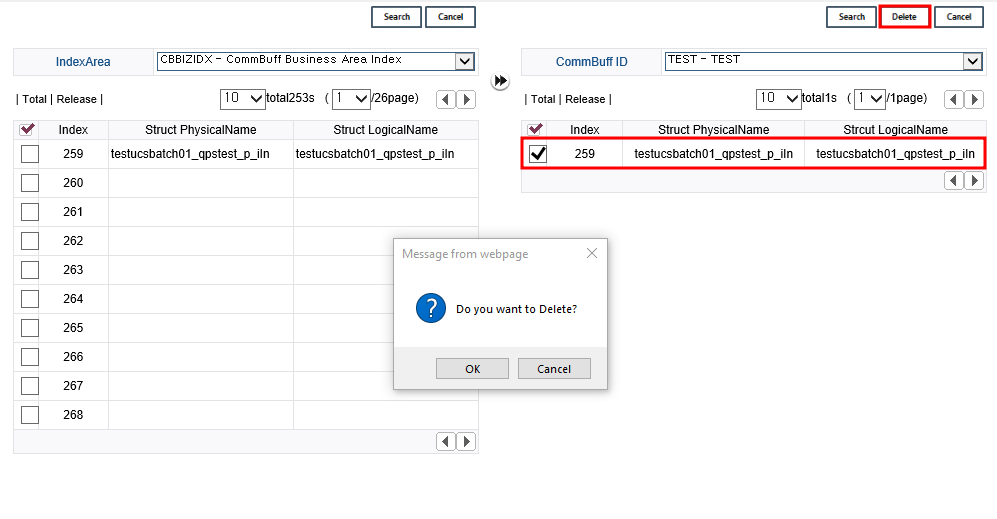Expand the CommBuff ID dropdown
Viewport: 997px width, 519px height.
point(972,61)
